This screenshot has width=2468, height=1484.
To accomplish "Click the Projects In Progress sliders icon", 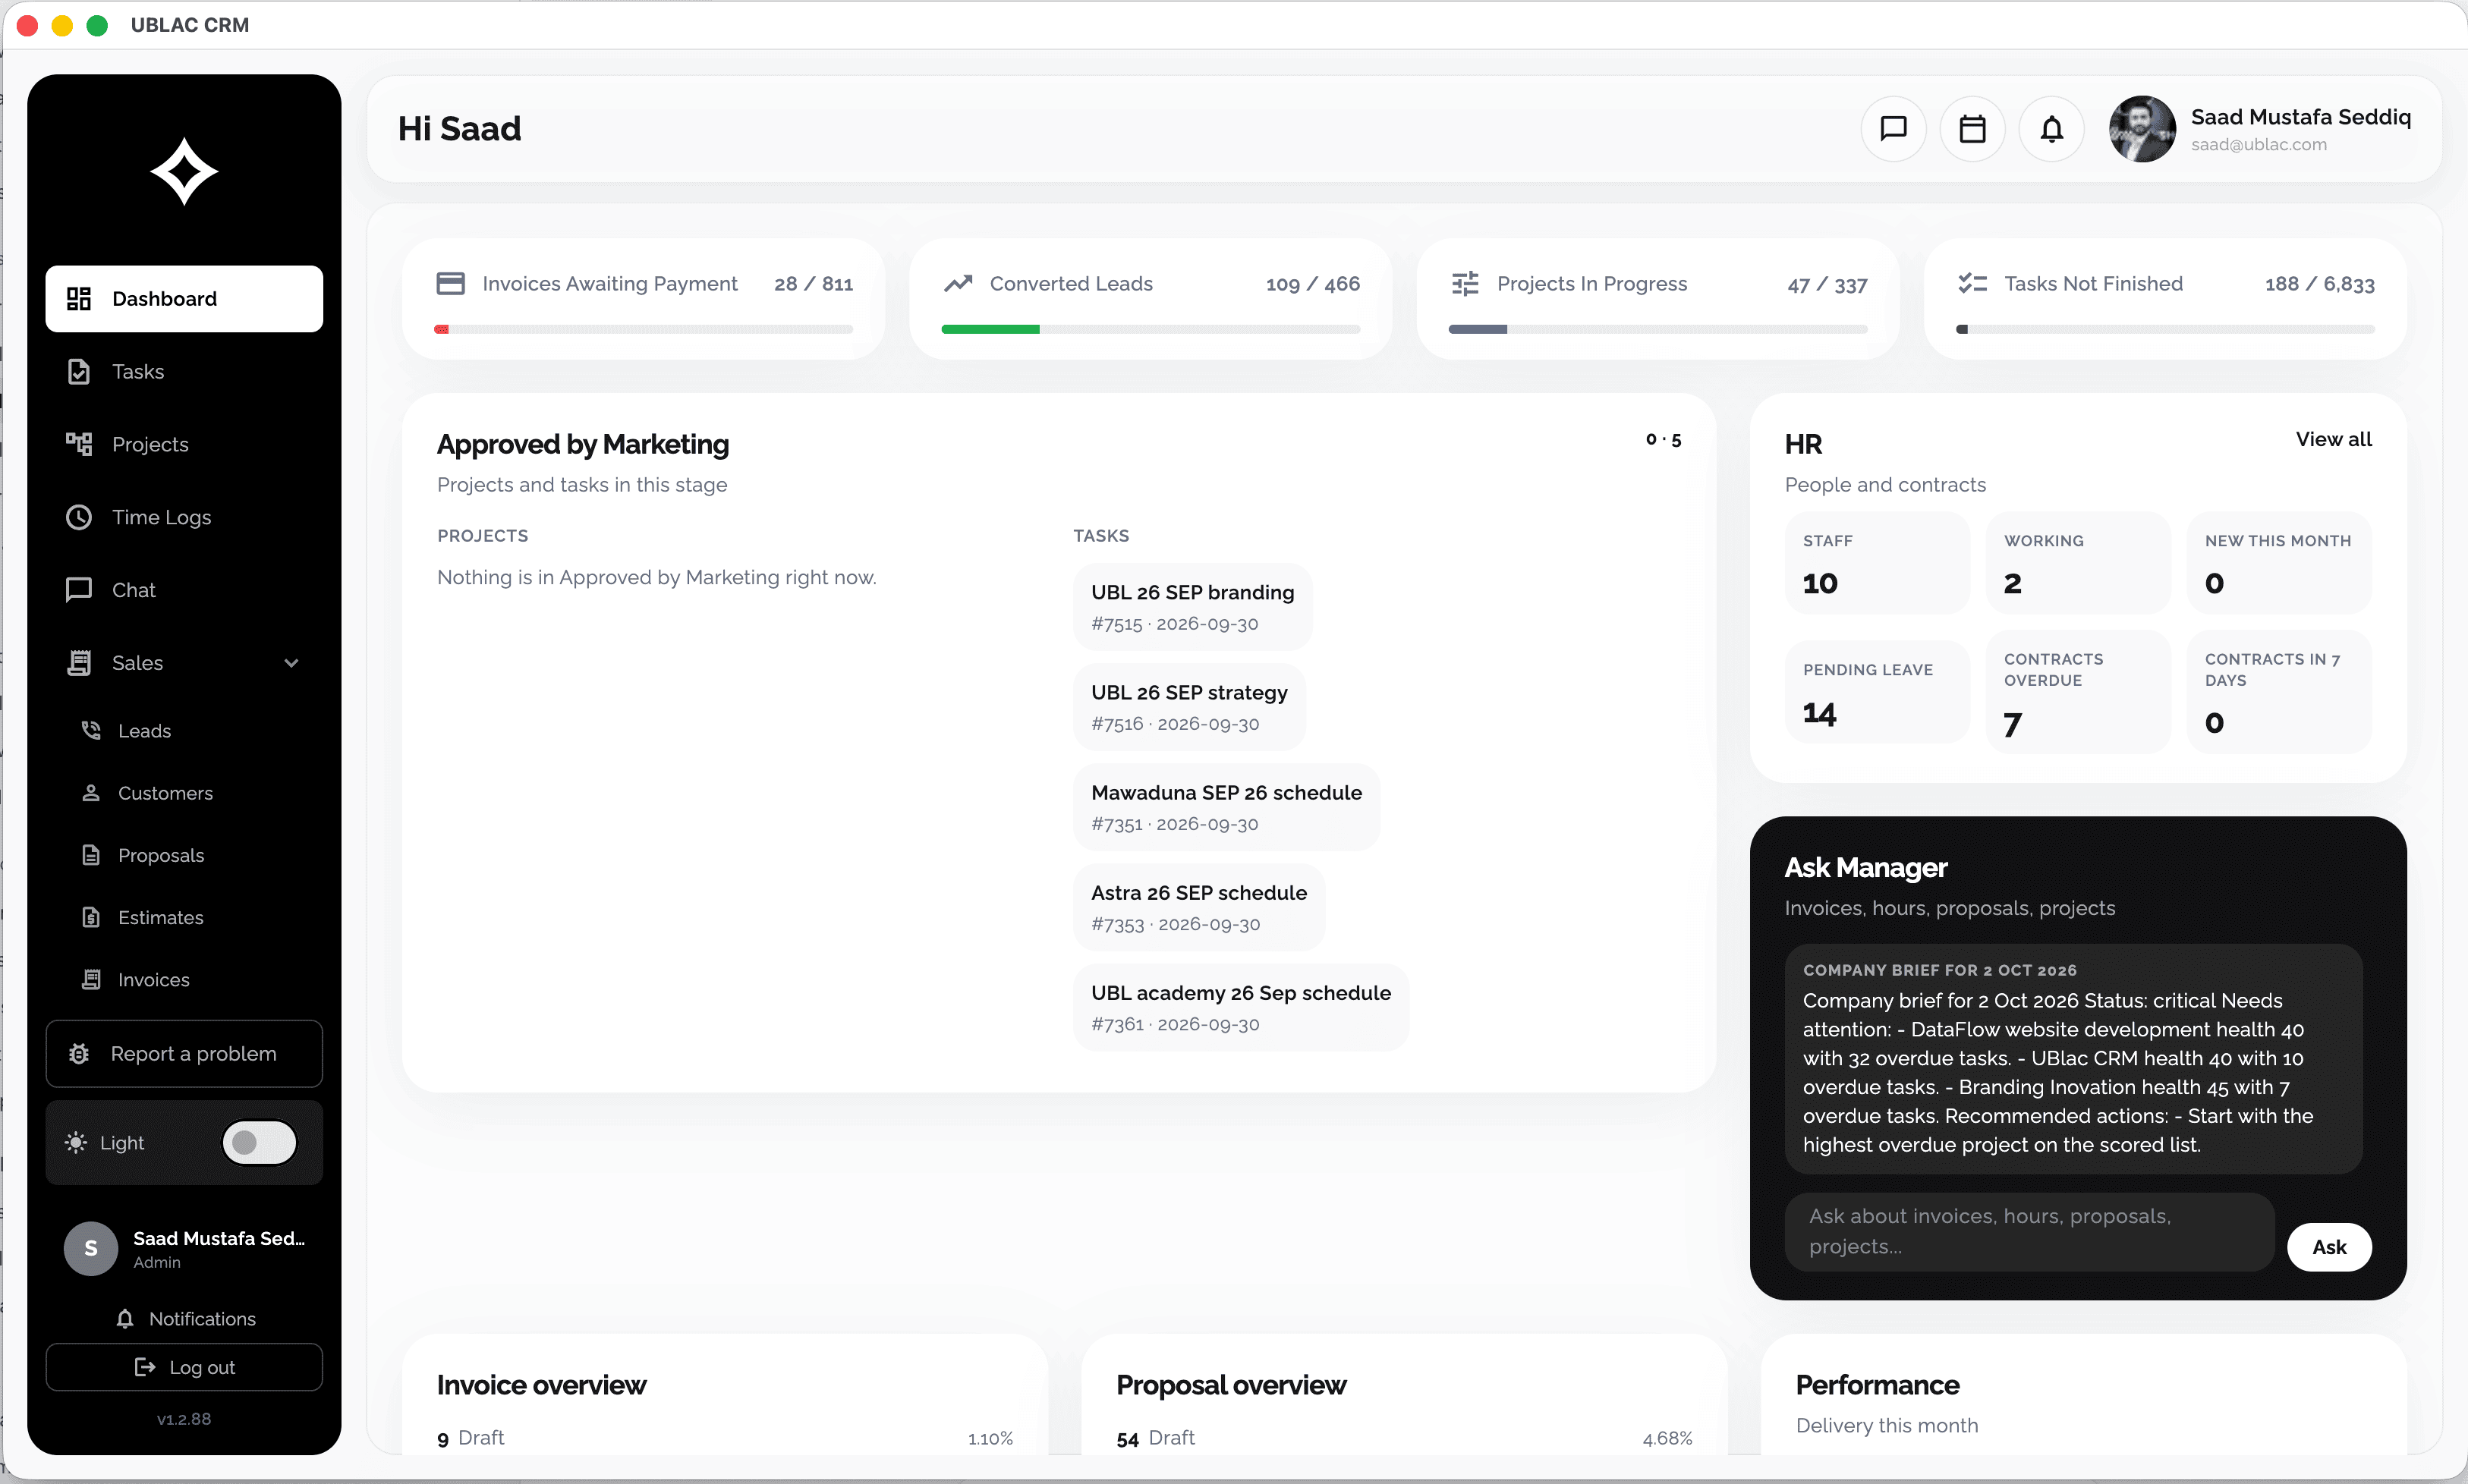I will (x=1465, y=284).
